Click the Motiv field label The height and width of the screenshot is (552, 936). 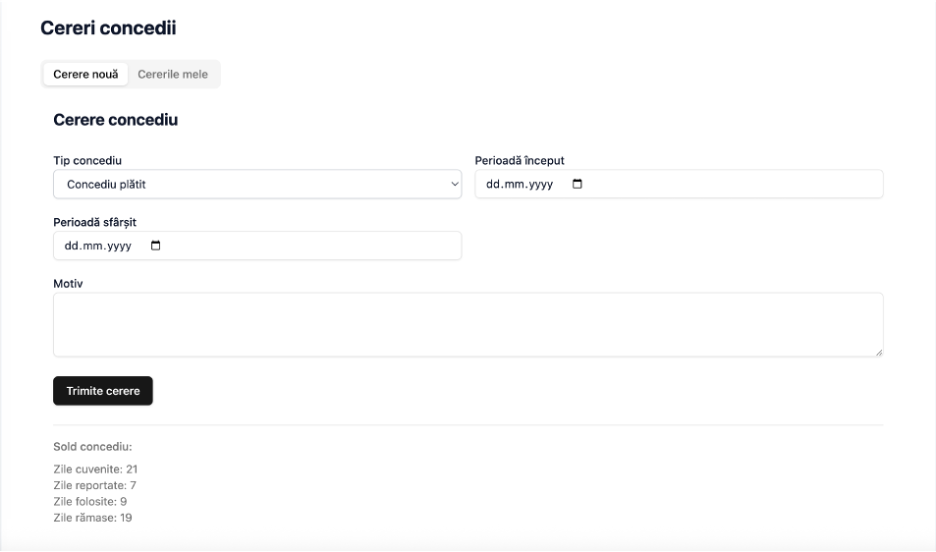coord(68,284)
